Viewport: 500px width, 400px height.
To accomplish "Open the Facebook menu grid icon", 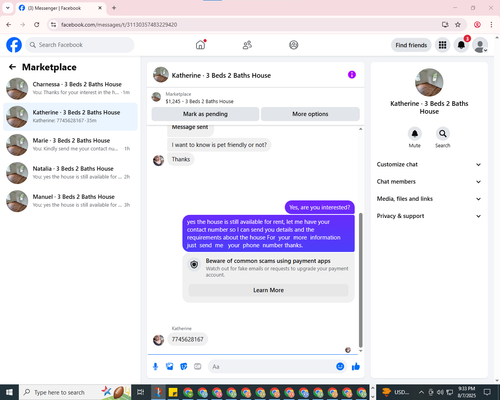I will 442,45.
